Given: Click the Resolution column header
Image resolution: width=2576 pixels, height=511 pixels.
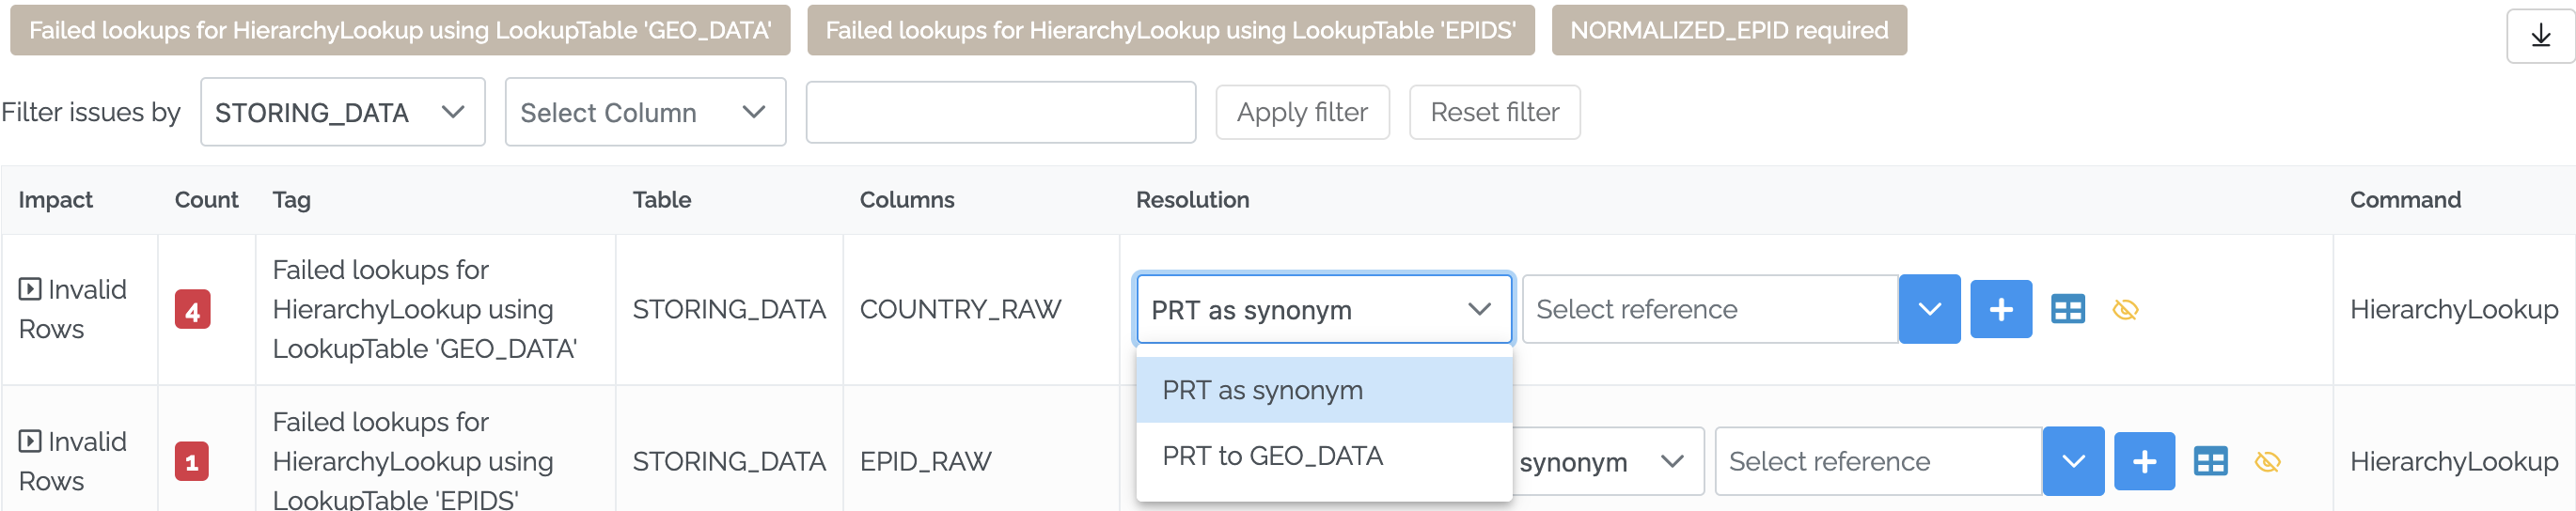Looking at the screenshot, I should (x=1192, y=200).
